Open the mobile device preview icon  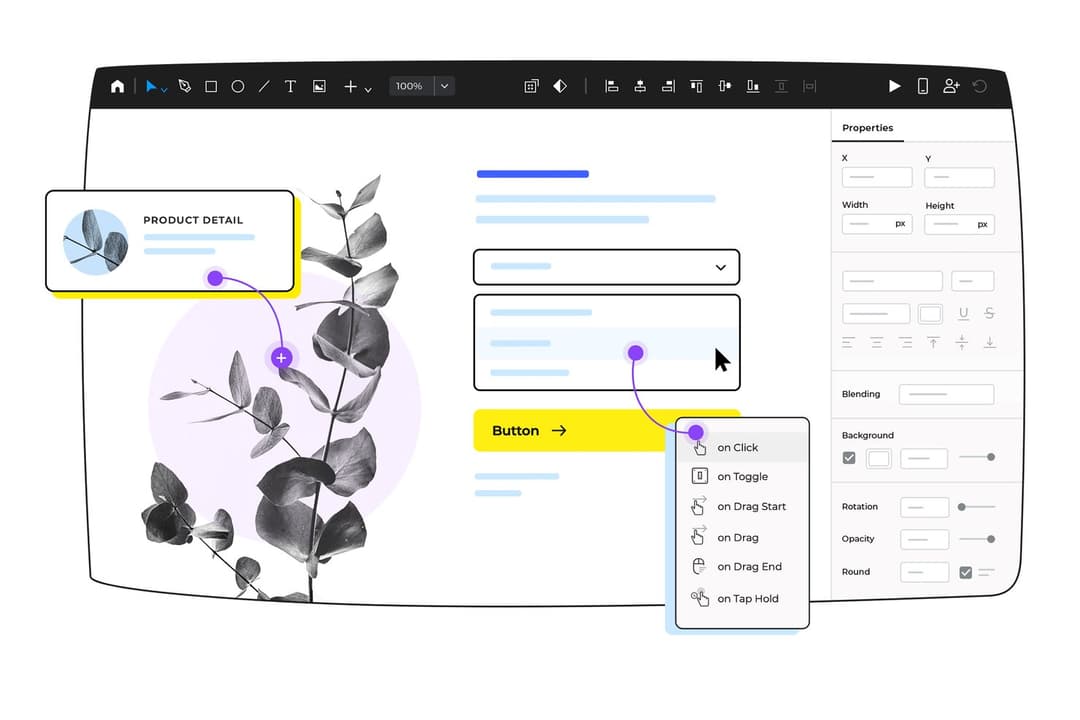(923, 86)
